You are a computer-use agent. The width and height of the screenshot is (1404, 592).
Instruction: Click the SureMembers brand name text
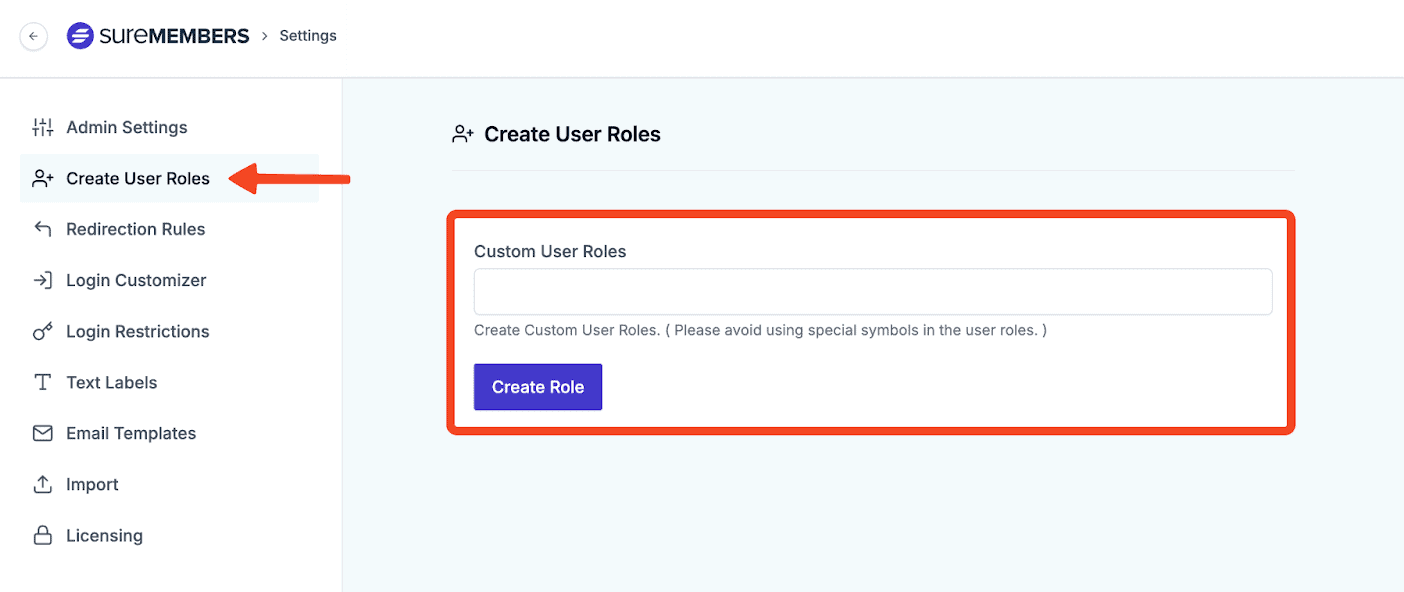tap(174, 36)
